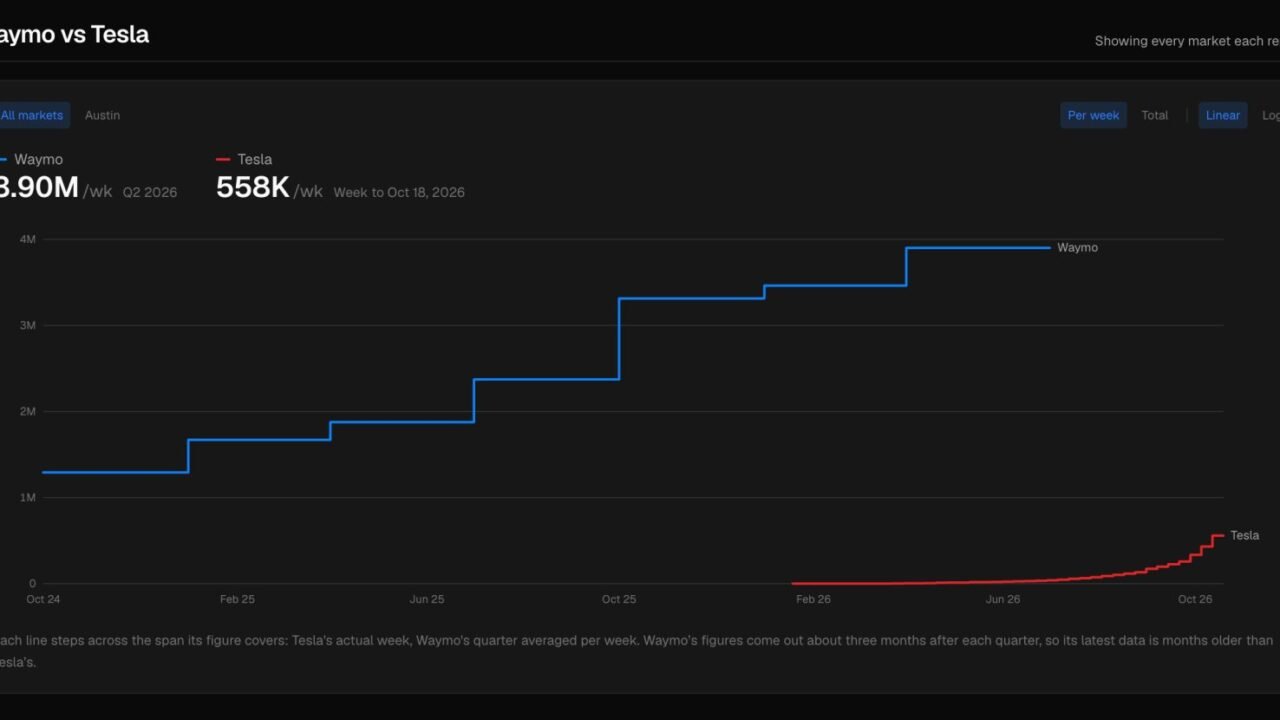Select the All markets filter
The height and width of the screenshot is (720, 1280).
click(x=34, y=115)
